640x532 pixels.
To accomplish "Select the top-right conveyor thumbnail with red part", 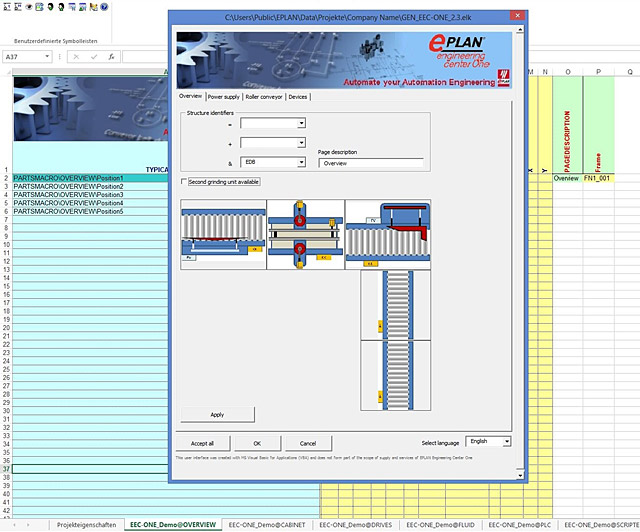I will [x=388, y=234].
